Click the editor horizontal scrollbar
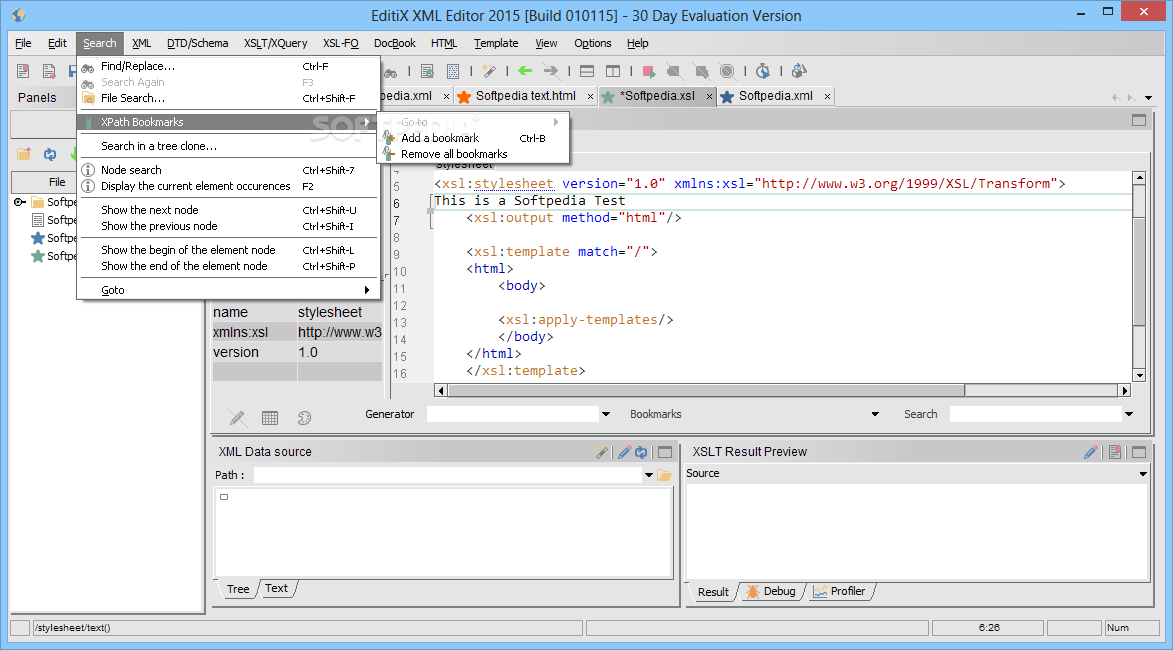 [x=782, y=390]
